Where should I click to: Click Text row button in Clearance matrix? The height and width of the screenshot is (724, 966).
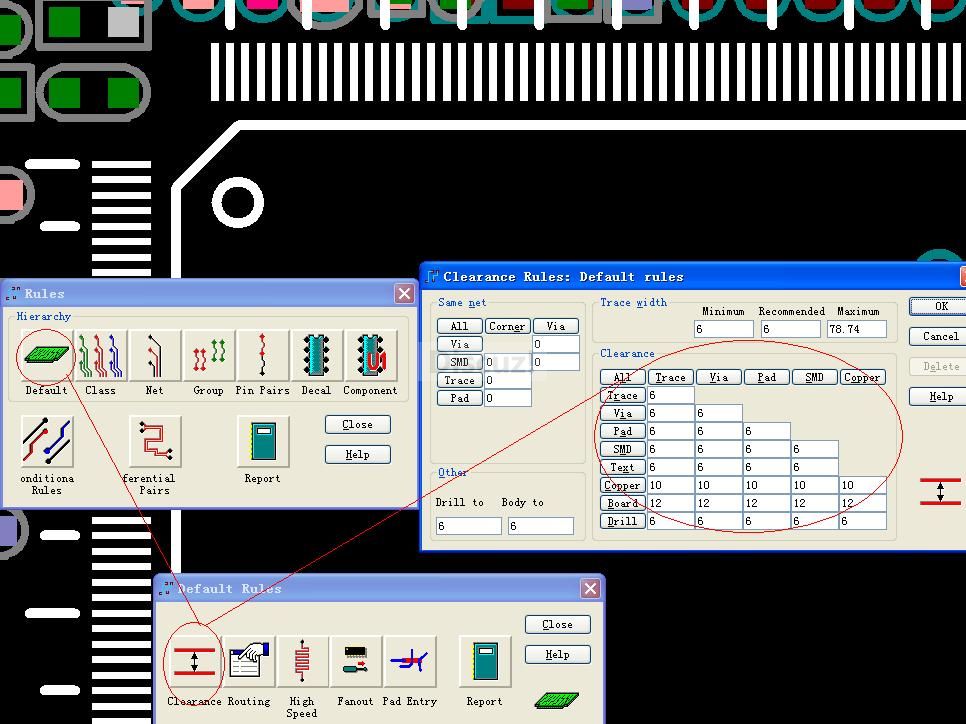(623, 468)
